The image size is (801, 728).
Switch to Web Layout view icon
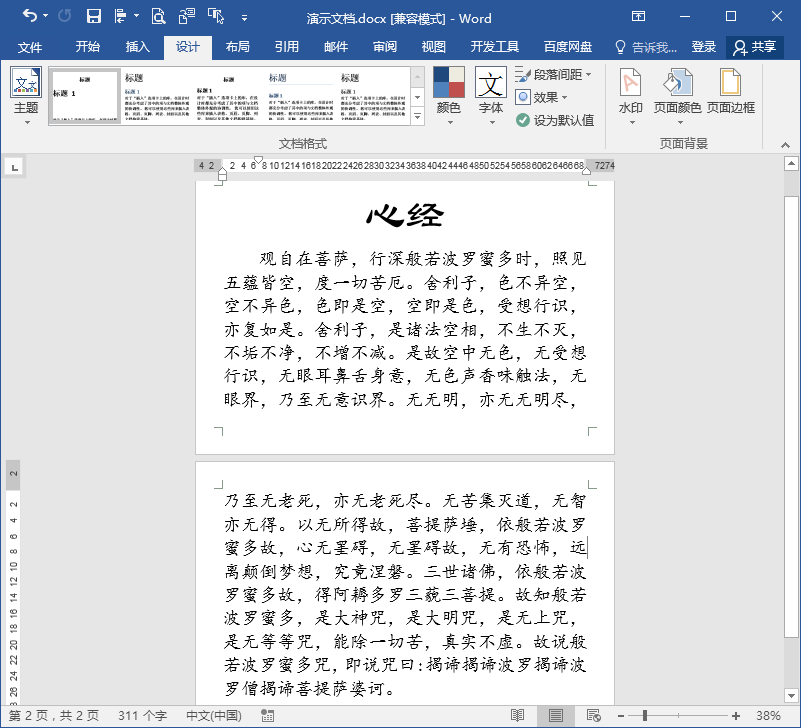click(593, 716)
